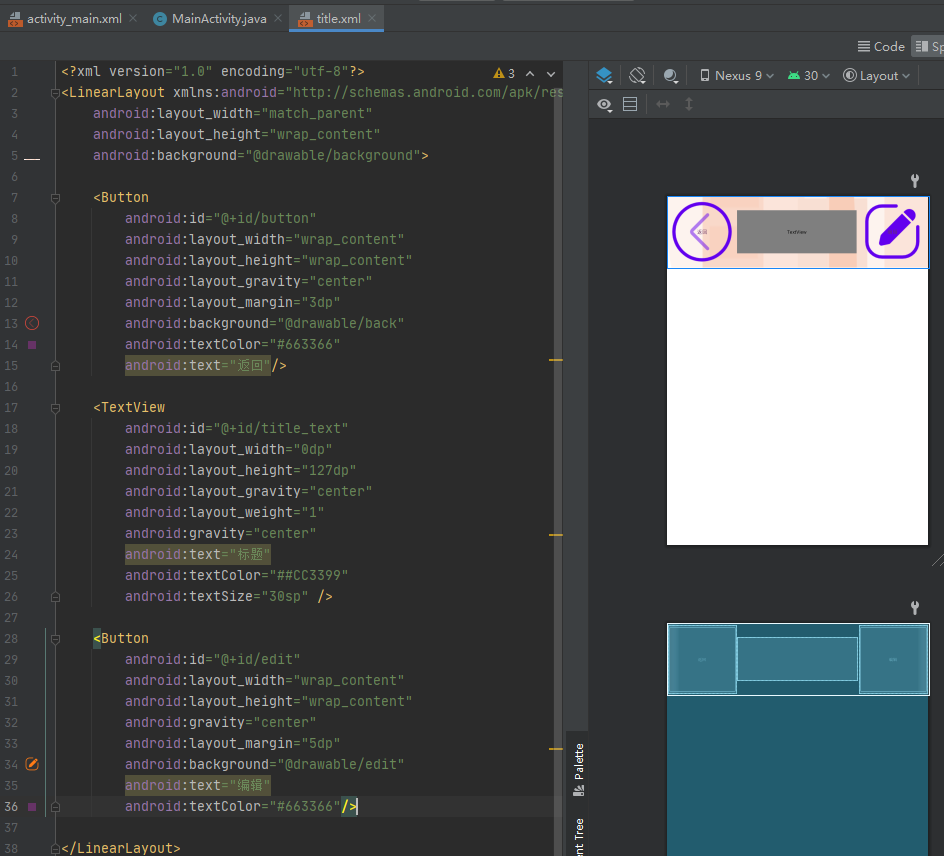Click the back drawable gutter icon on line 13
This screenshot has width=944, height=856.
(x=32, y=323)
